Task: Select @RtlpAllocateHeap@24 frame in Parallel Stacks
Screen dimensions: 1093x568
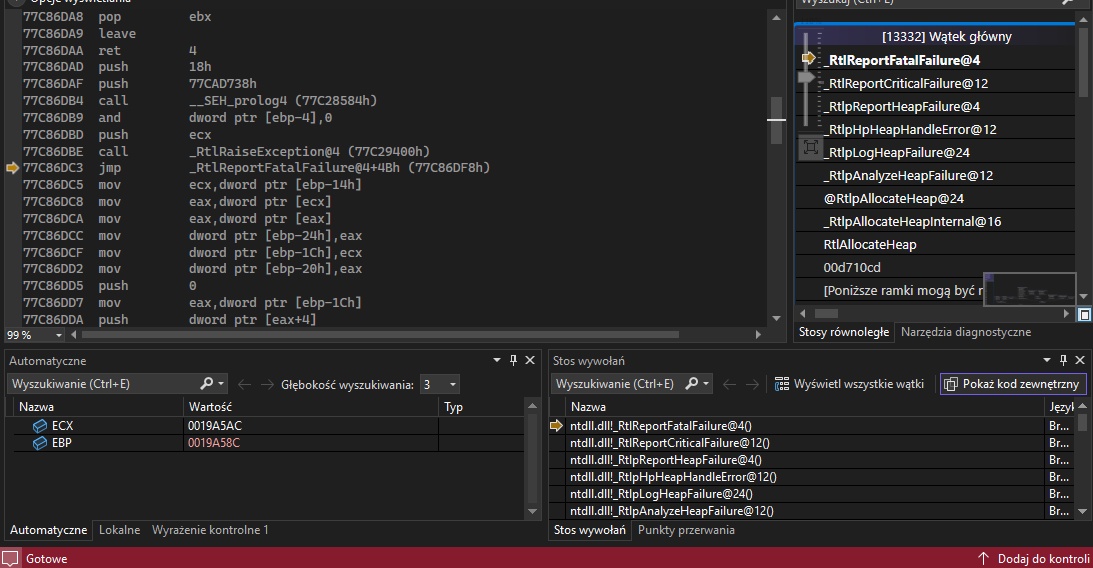Action: (x=894, y=198)
